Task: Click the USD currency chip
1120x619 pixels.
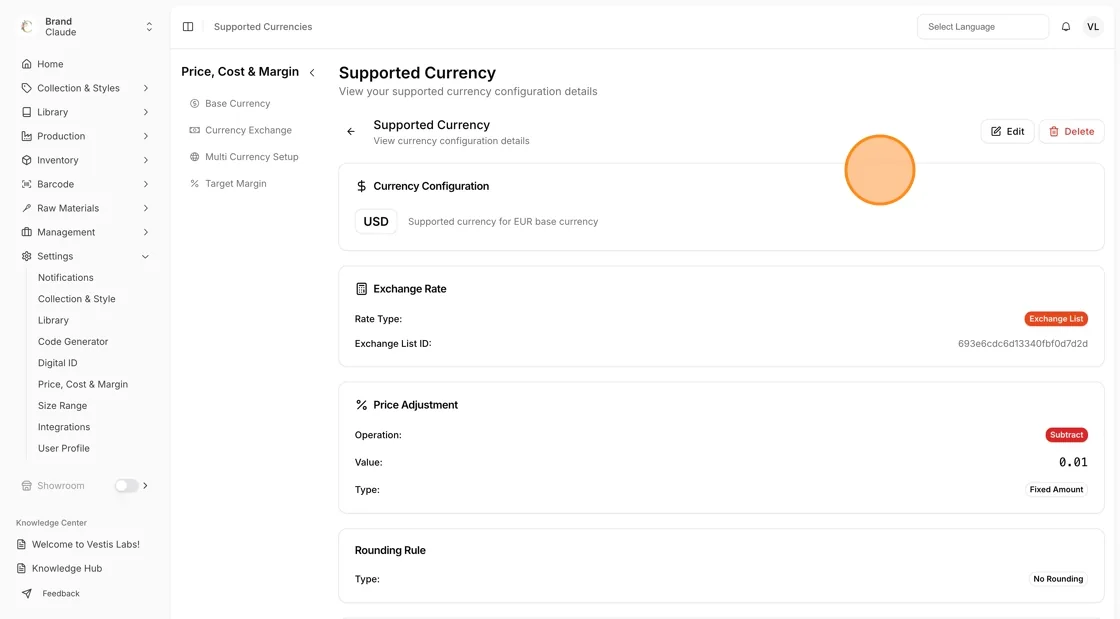Action: [x=376, y=221]
